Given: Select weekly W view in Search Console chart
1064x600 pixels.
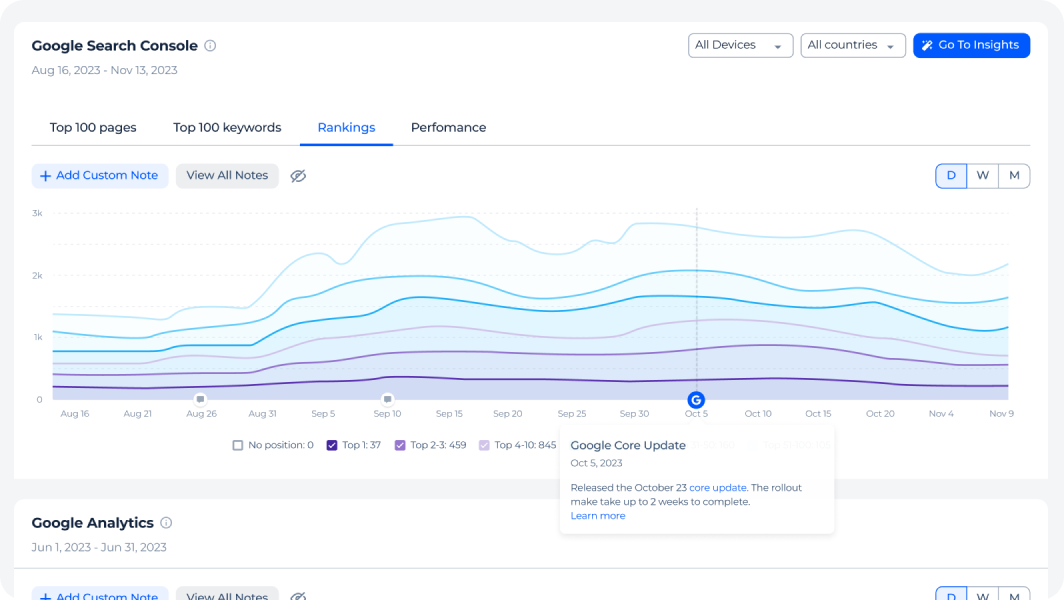Looking at the screenshot, I should point(983,176).
